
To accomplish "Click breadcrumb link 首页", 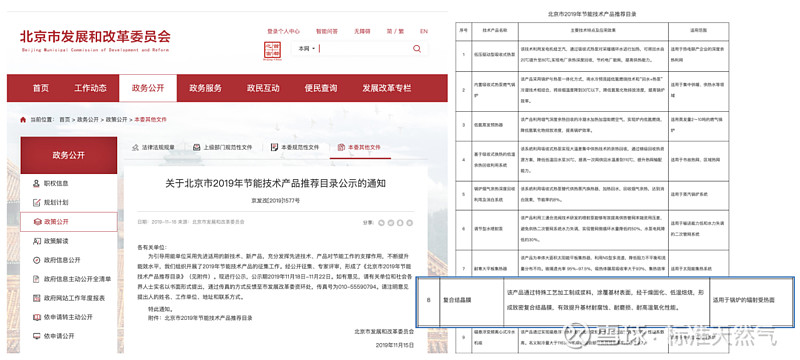I will (64, 119).
